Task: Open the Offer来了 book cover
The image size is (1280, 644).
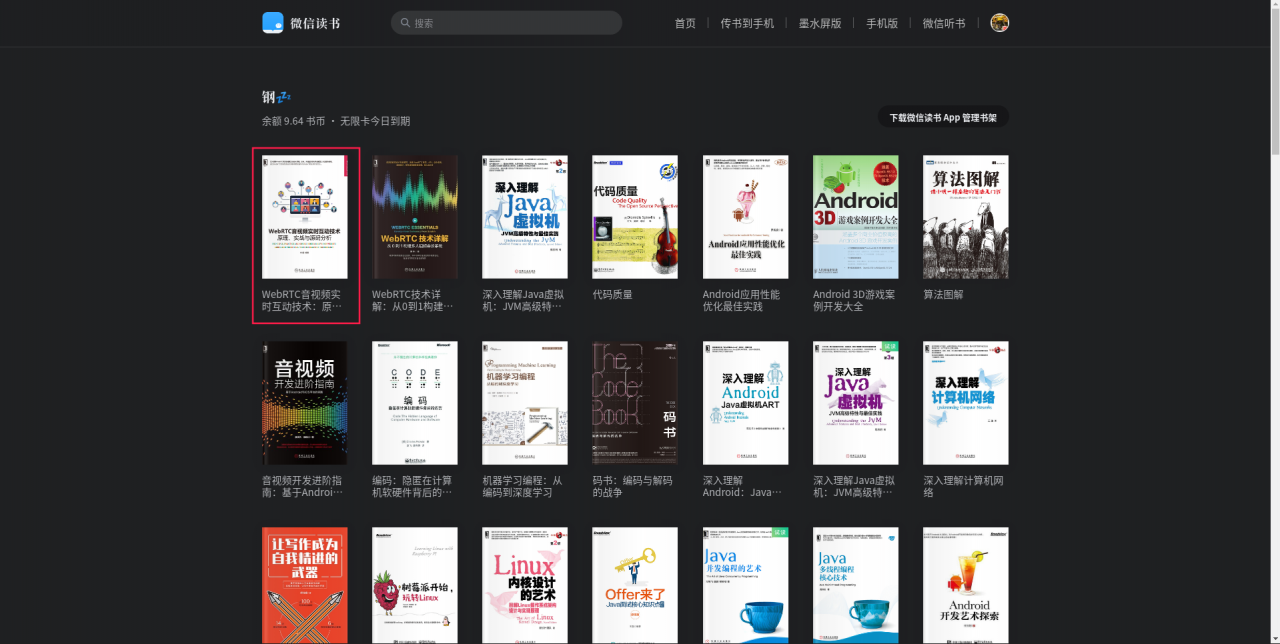Action: (635, 585)
